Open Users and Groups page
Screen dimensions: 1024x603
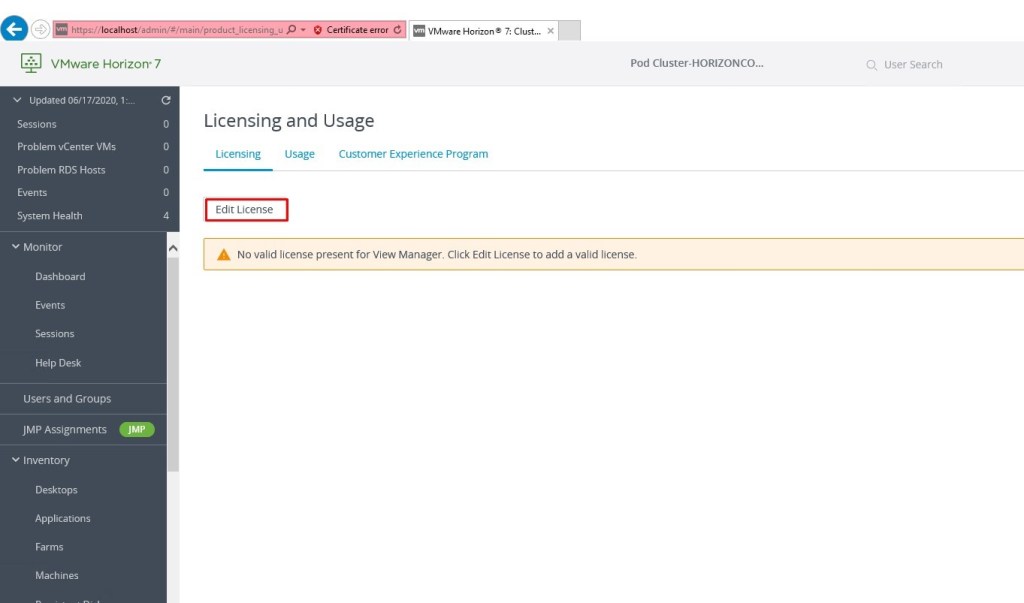click(67, 398)
